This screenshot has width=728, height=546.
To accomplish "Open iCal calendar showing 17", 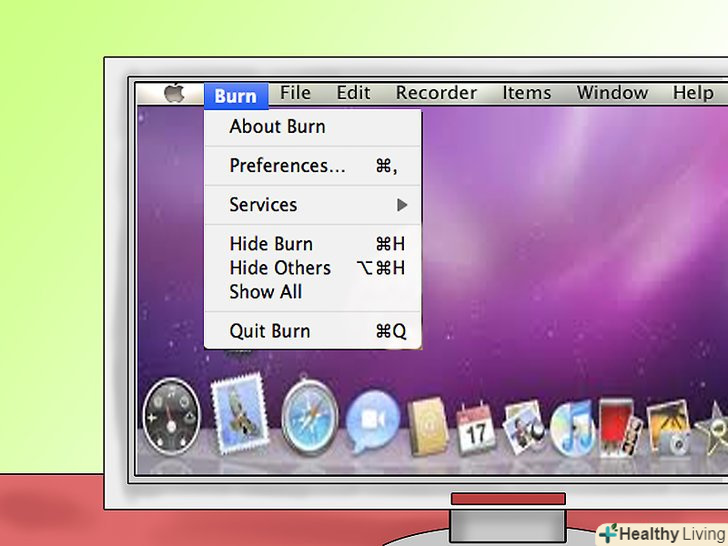I will (x=476, y=428).
